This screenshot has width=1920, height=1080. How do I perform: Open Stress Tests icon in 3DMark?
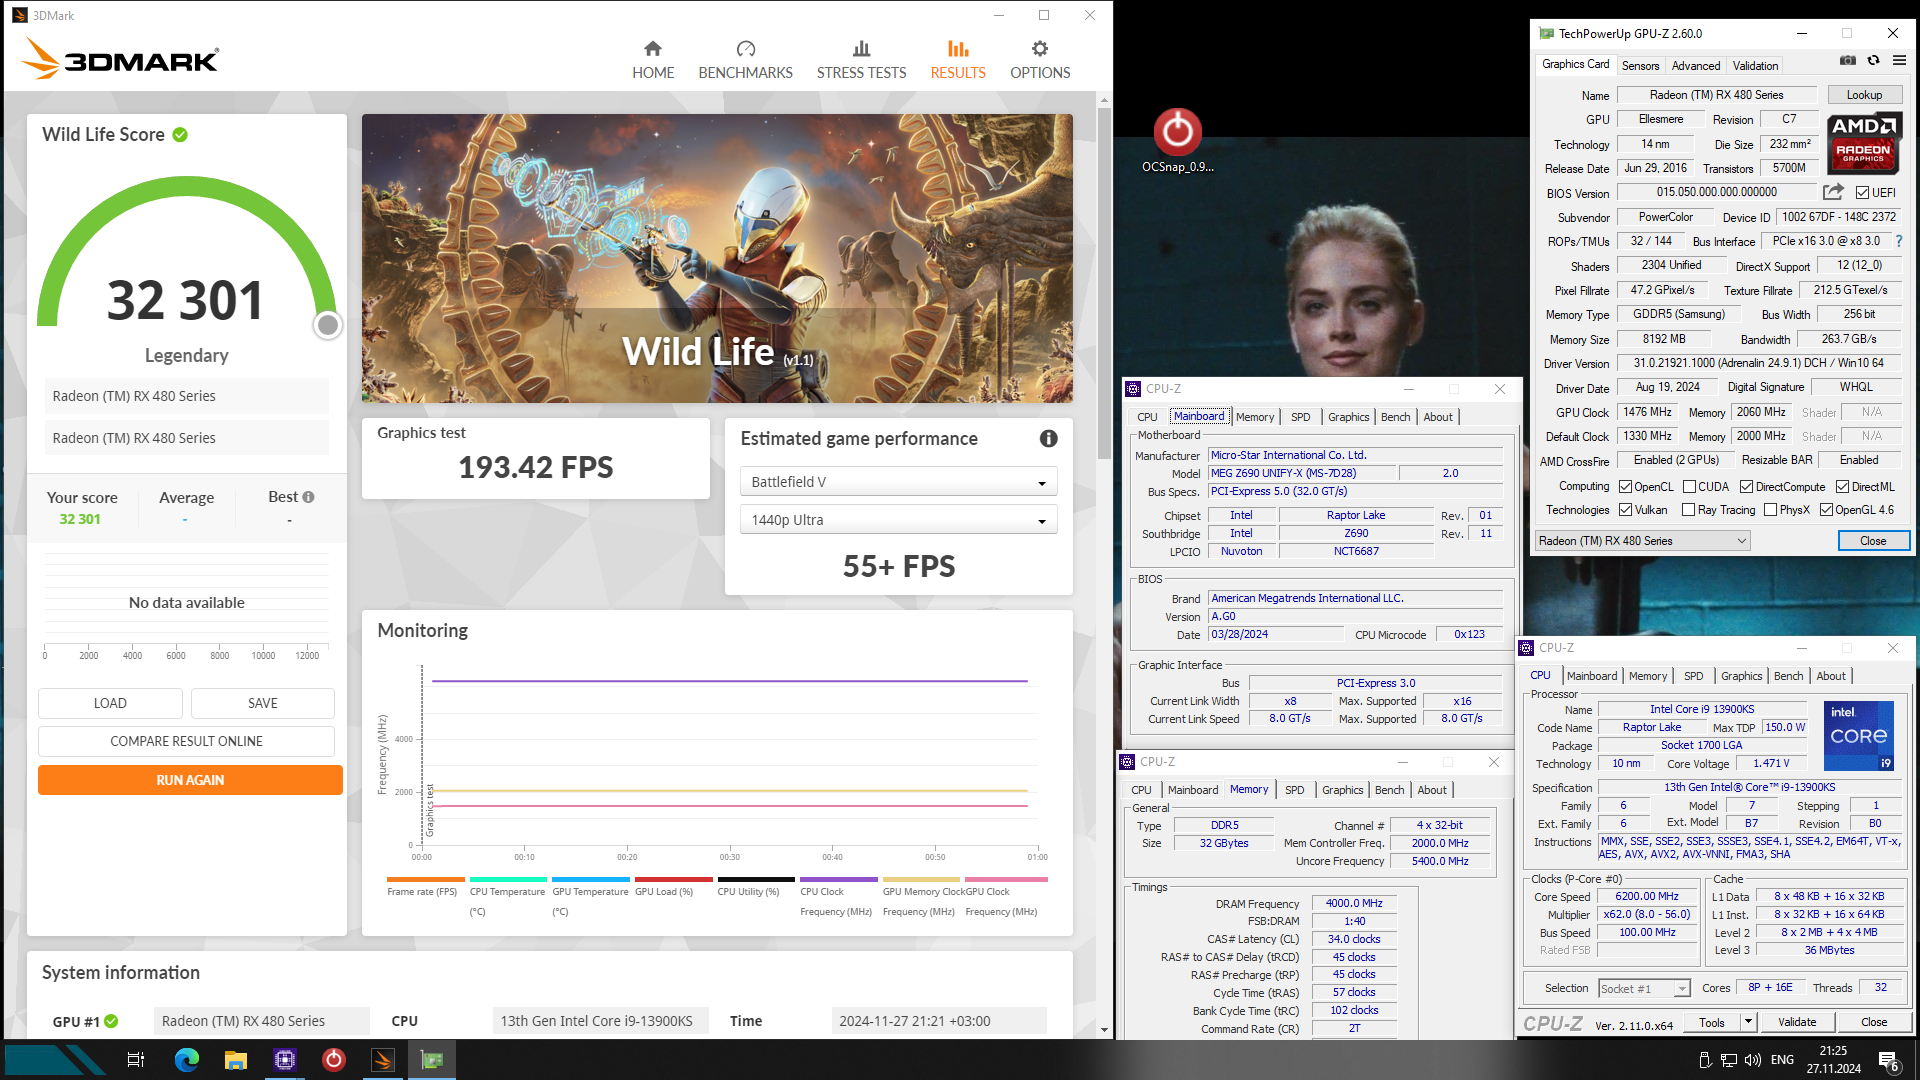click(861, 49)
